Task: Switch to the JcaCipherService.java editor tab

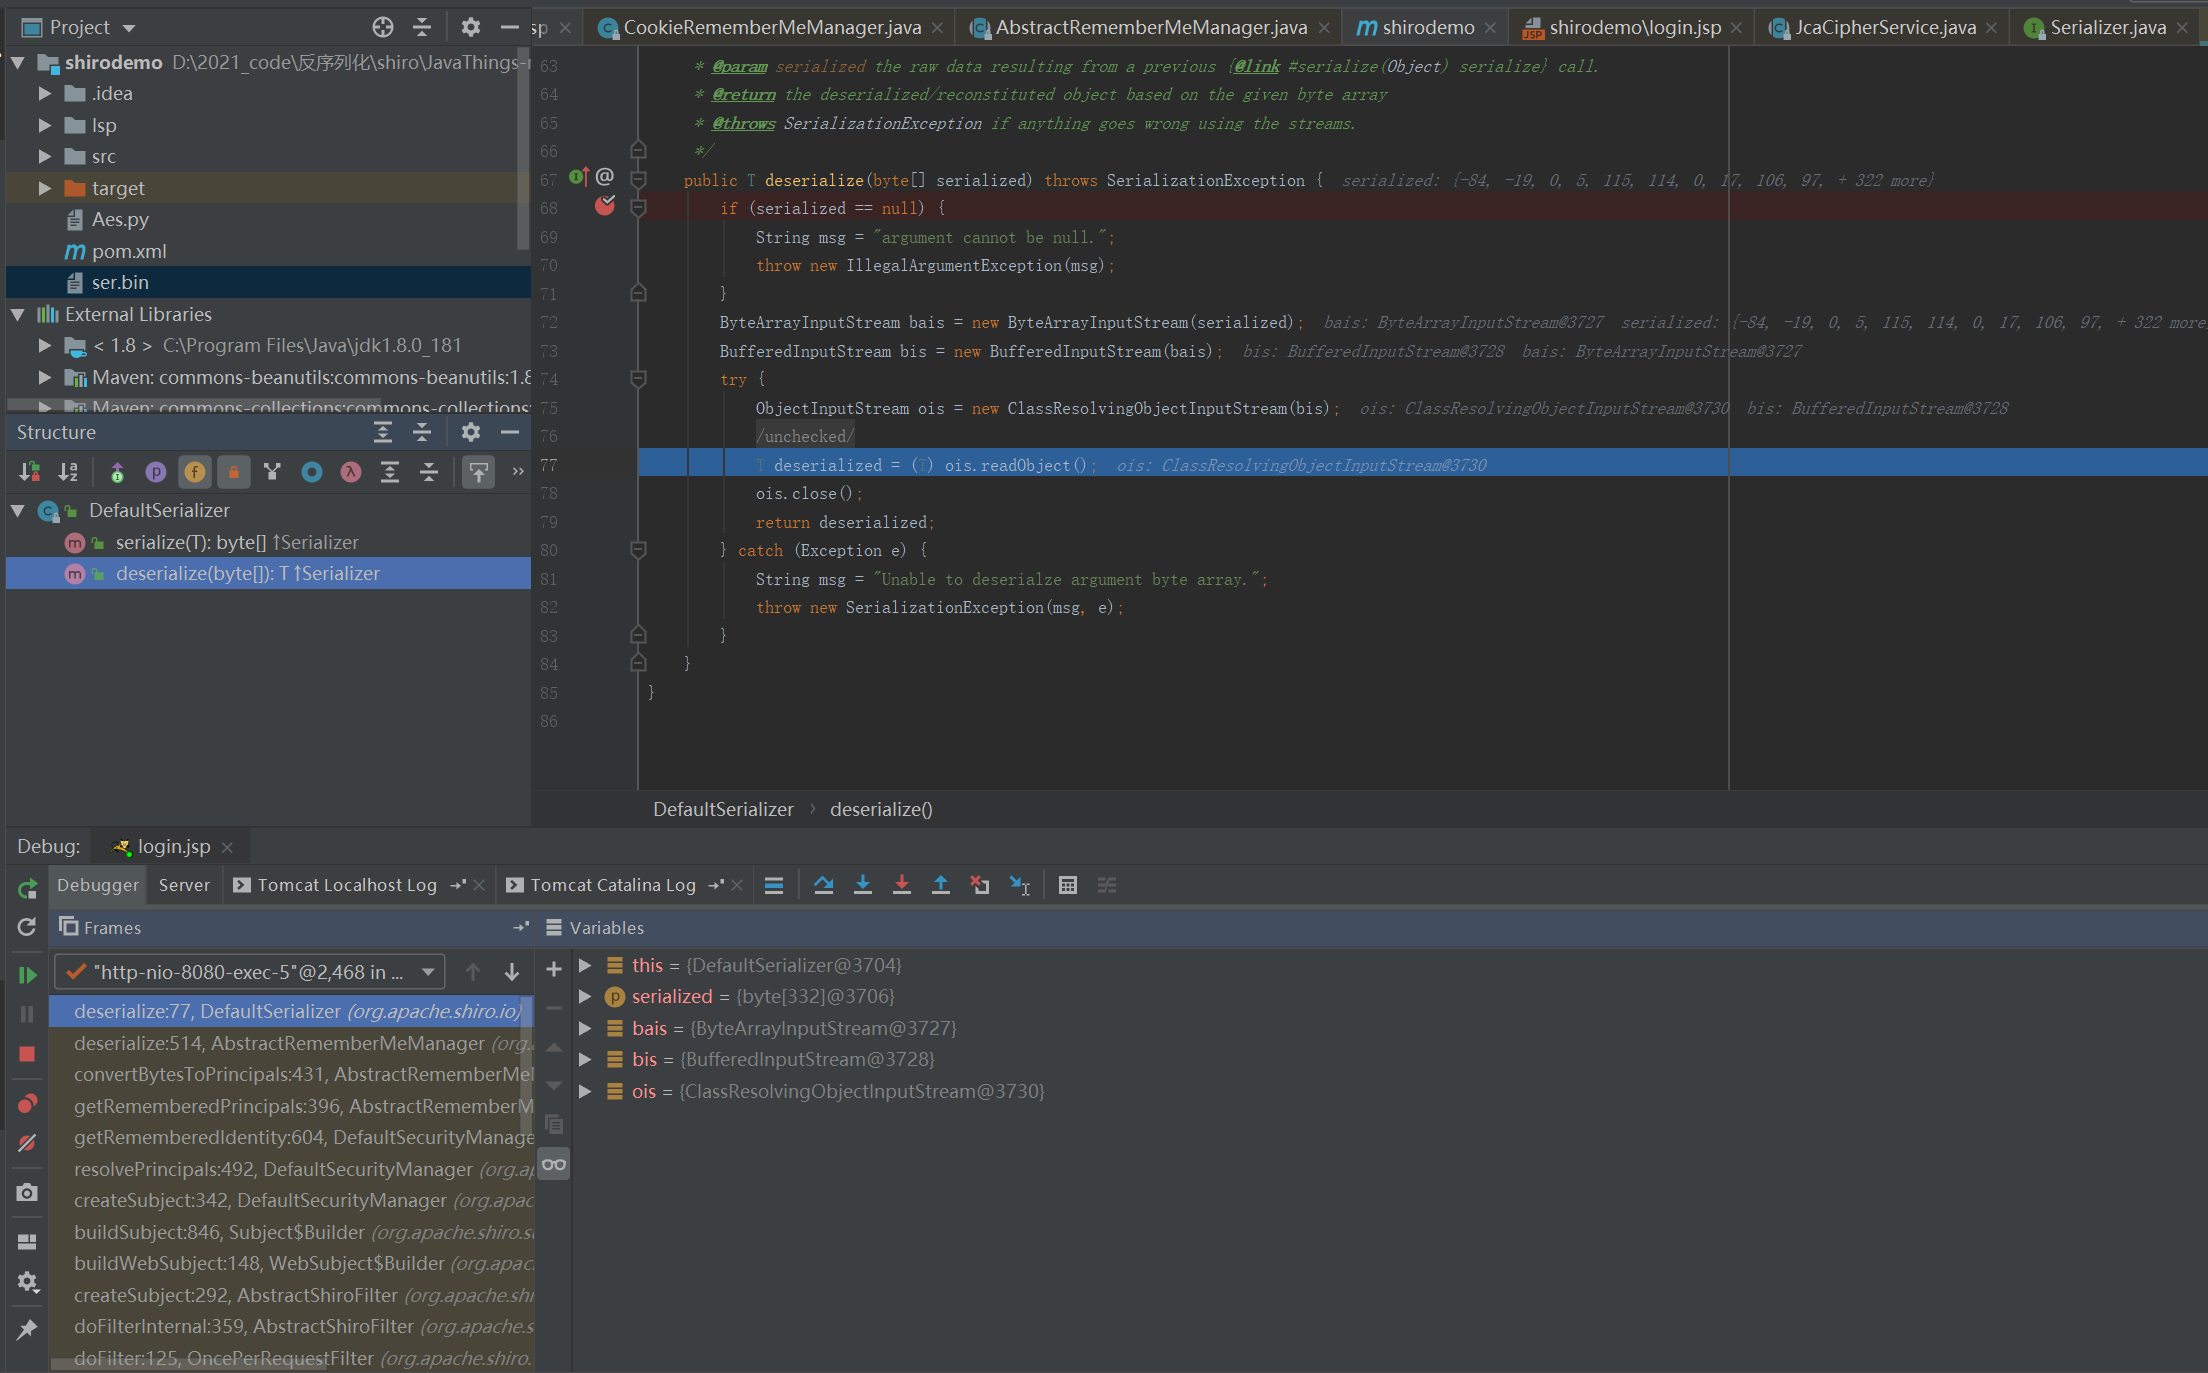Action: [1884, 27]
